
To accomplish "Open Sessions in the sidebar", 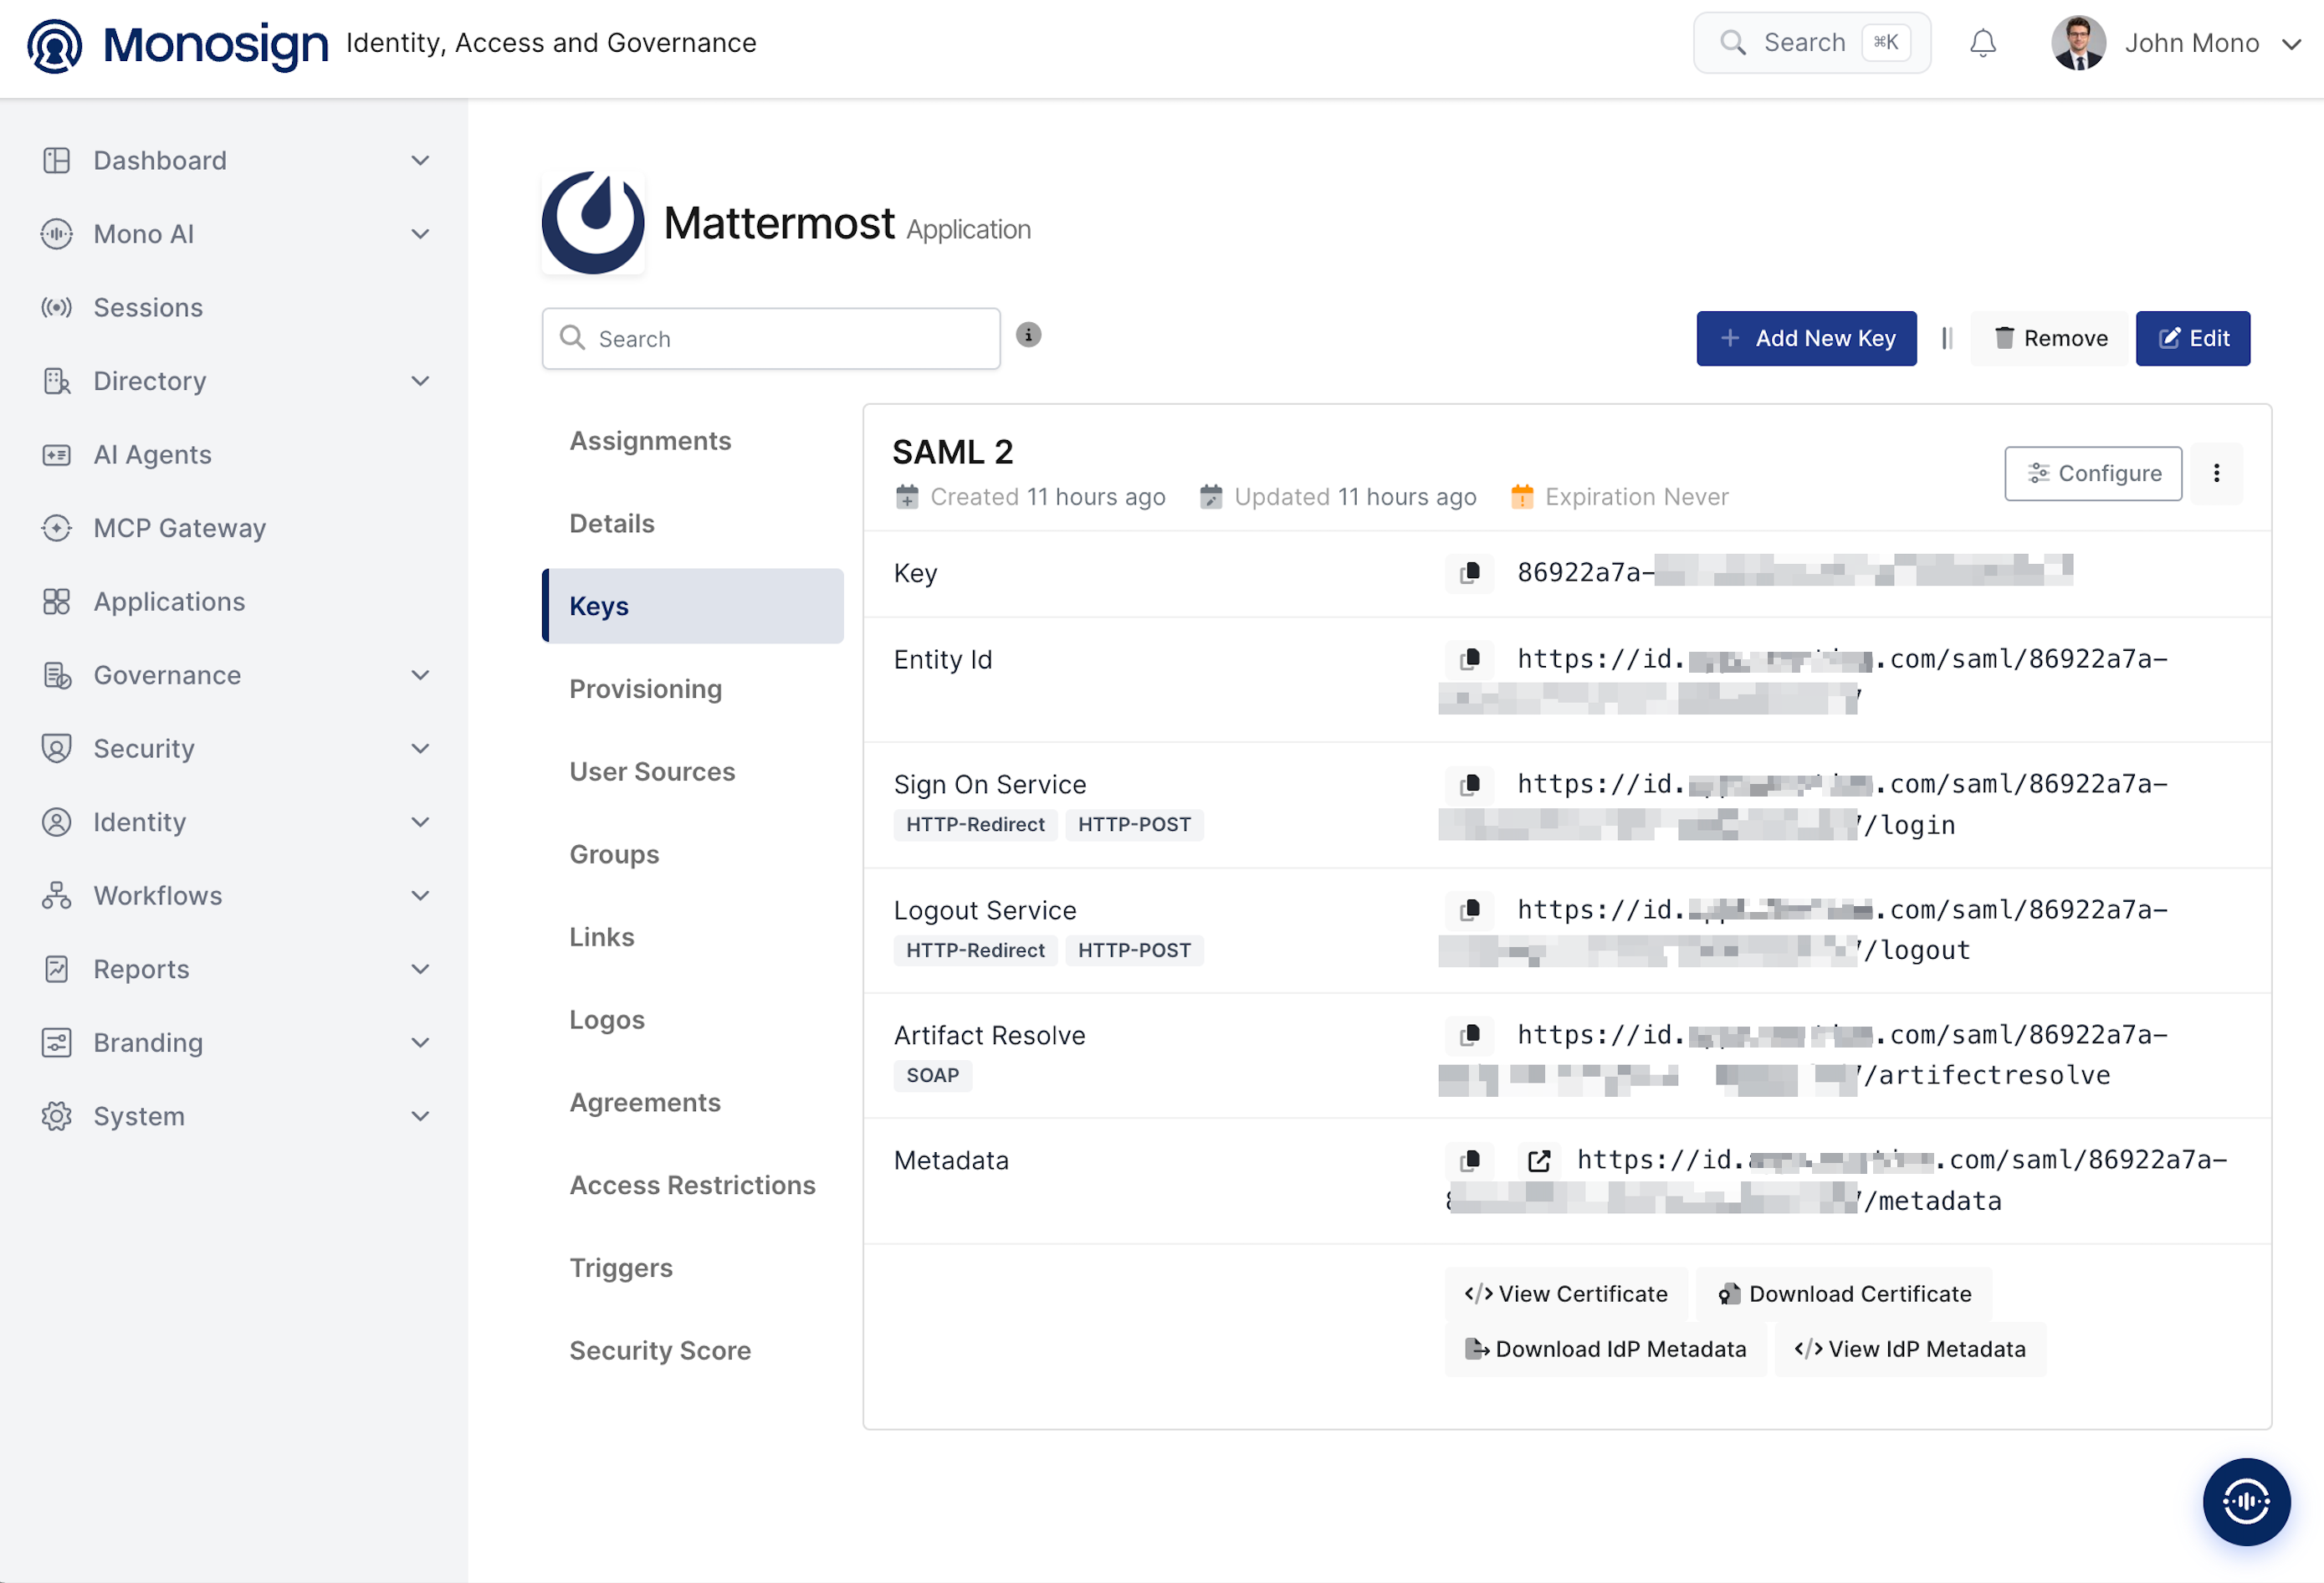I will [x=148, y=307].
